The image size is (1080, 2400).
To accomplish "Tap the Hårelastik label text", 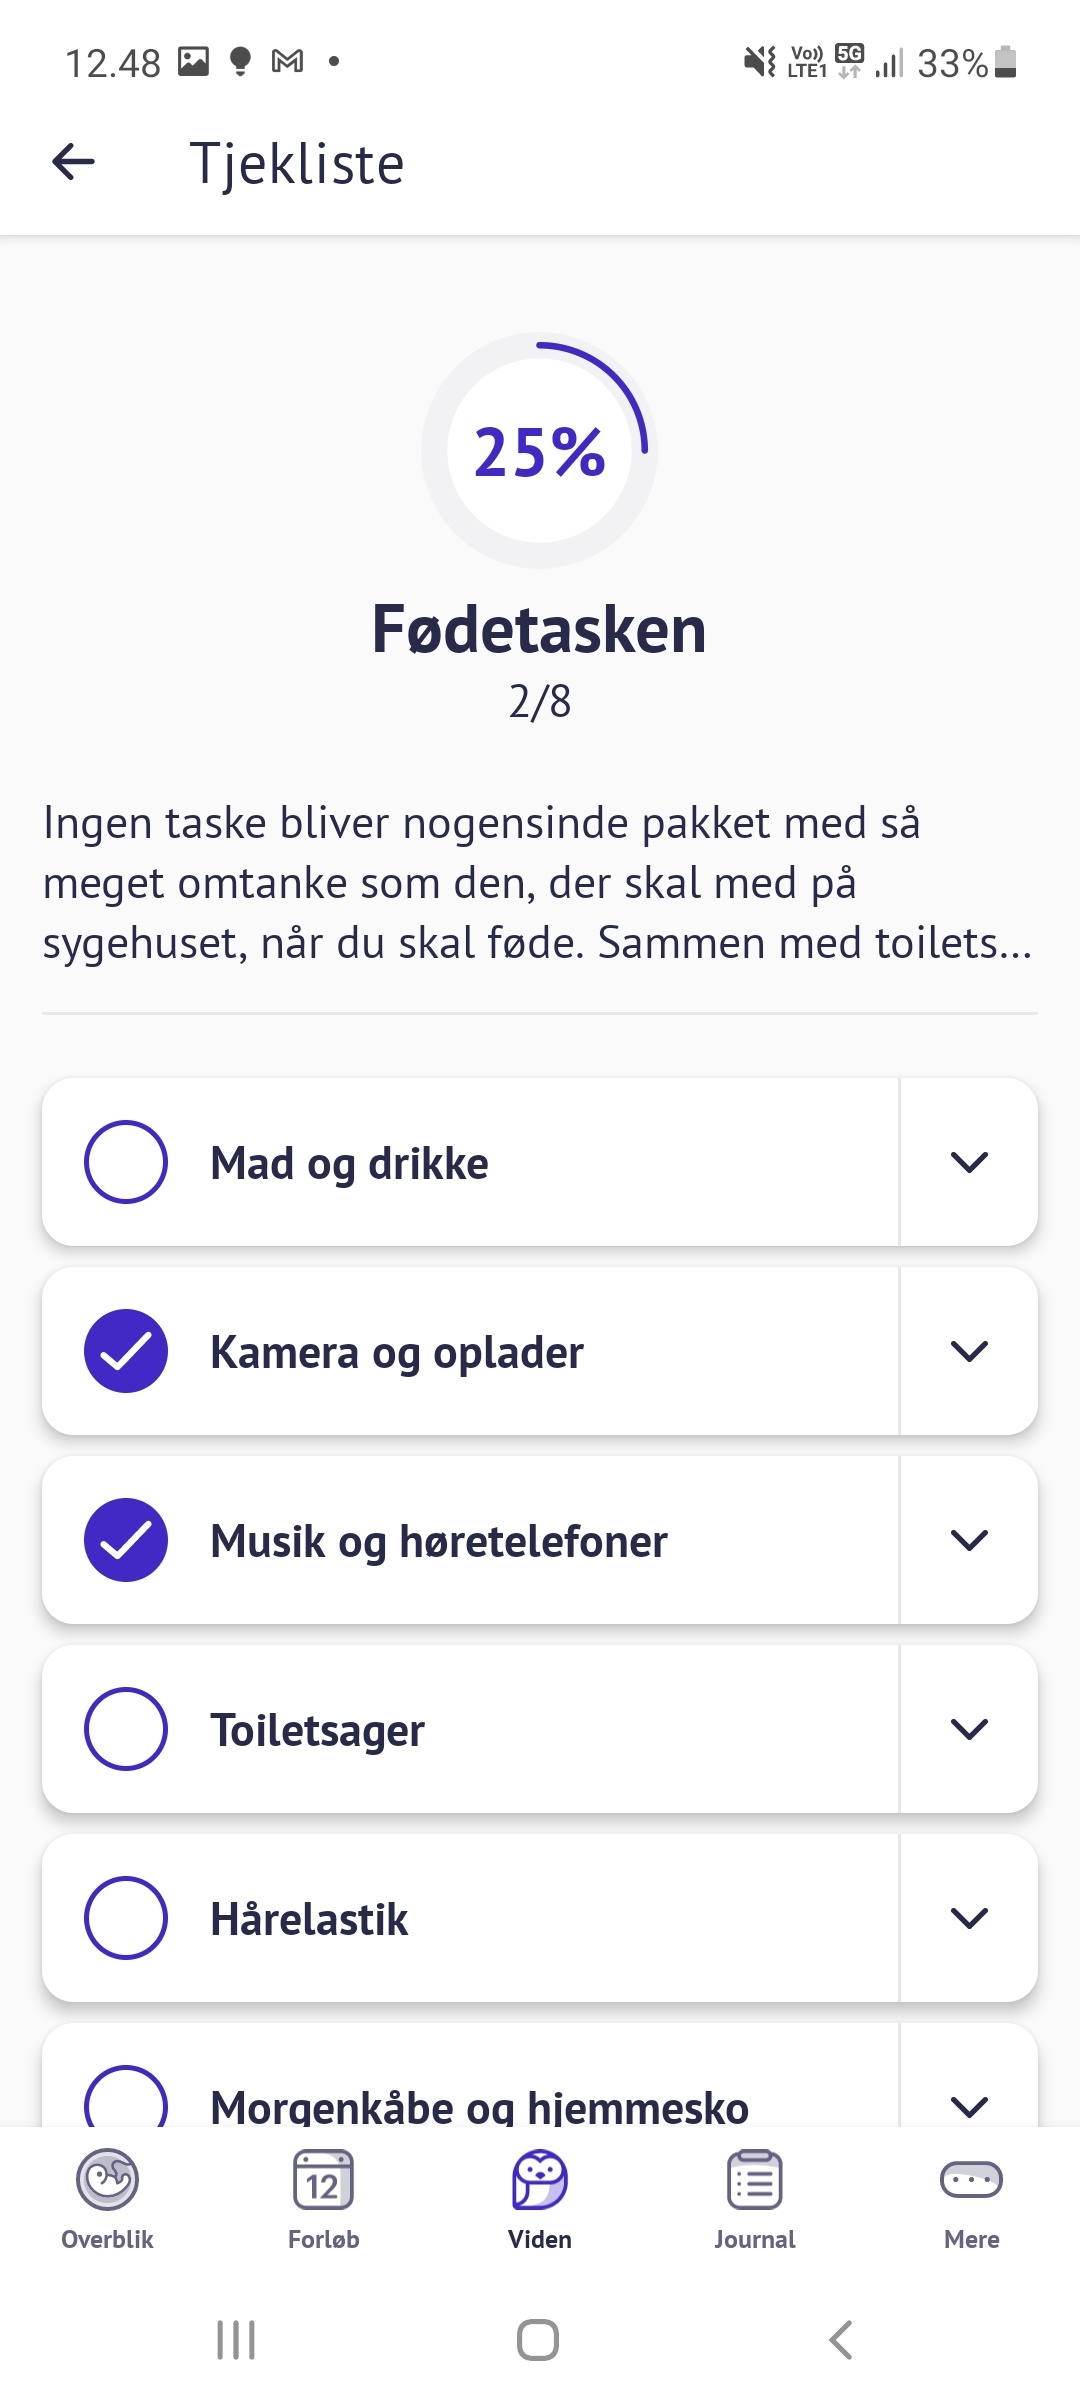I will (309, 1919).
